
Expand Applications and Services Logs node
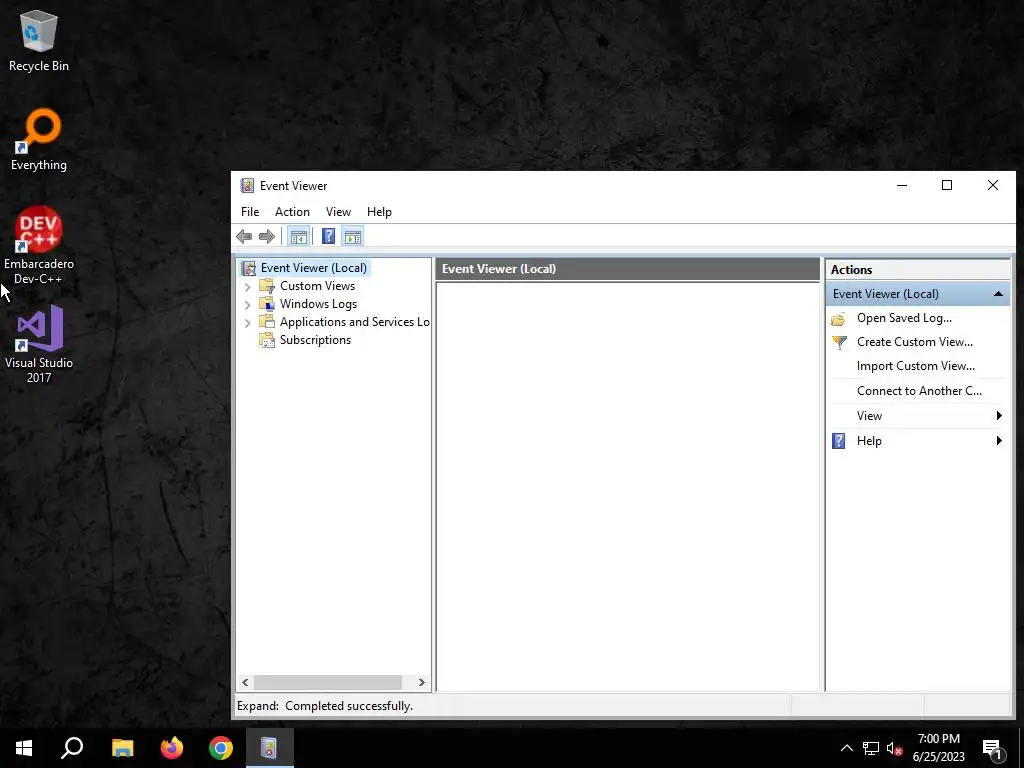click(x=248, y=323)
